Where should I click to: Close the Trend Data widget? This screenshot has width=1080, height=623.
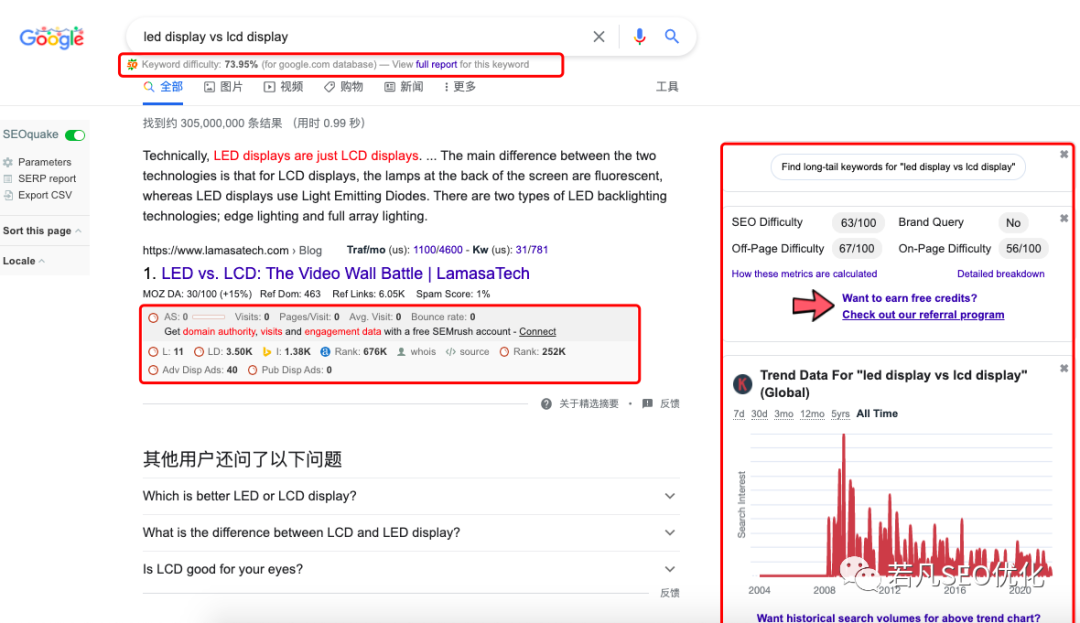[x=1063, y=368]
